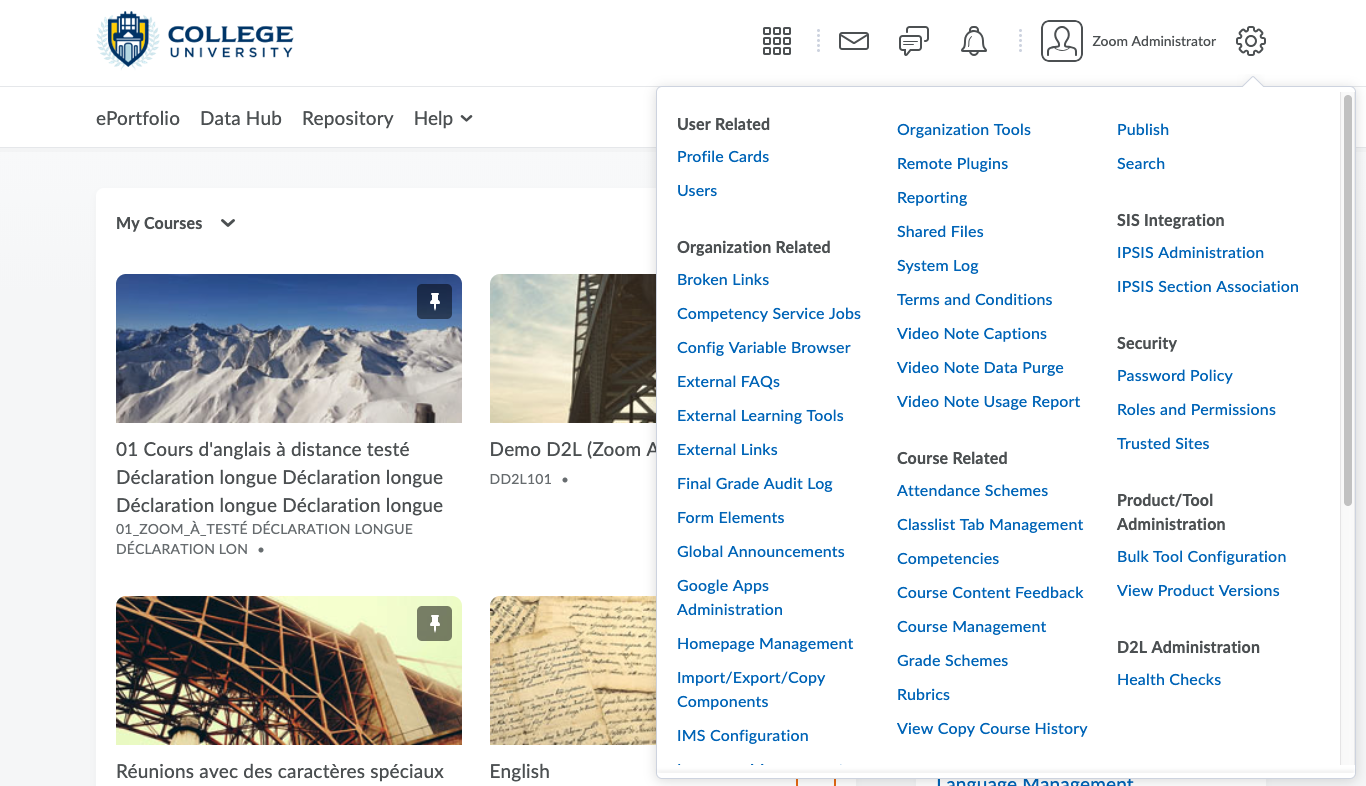Open Video Note Data Purge

coord(980,368)
